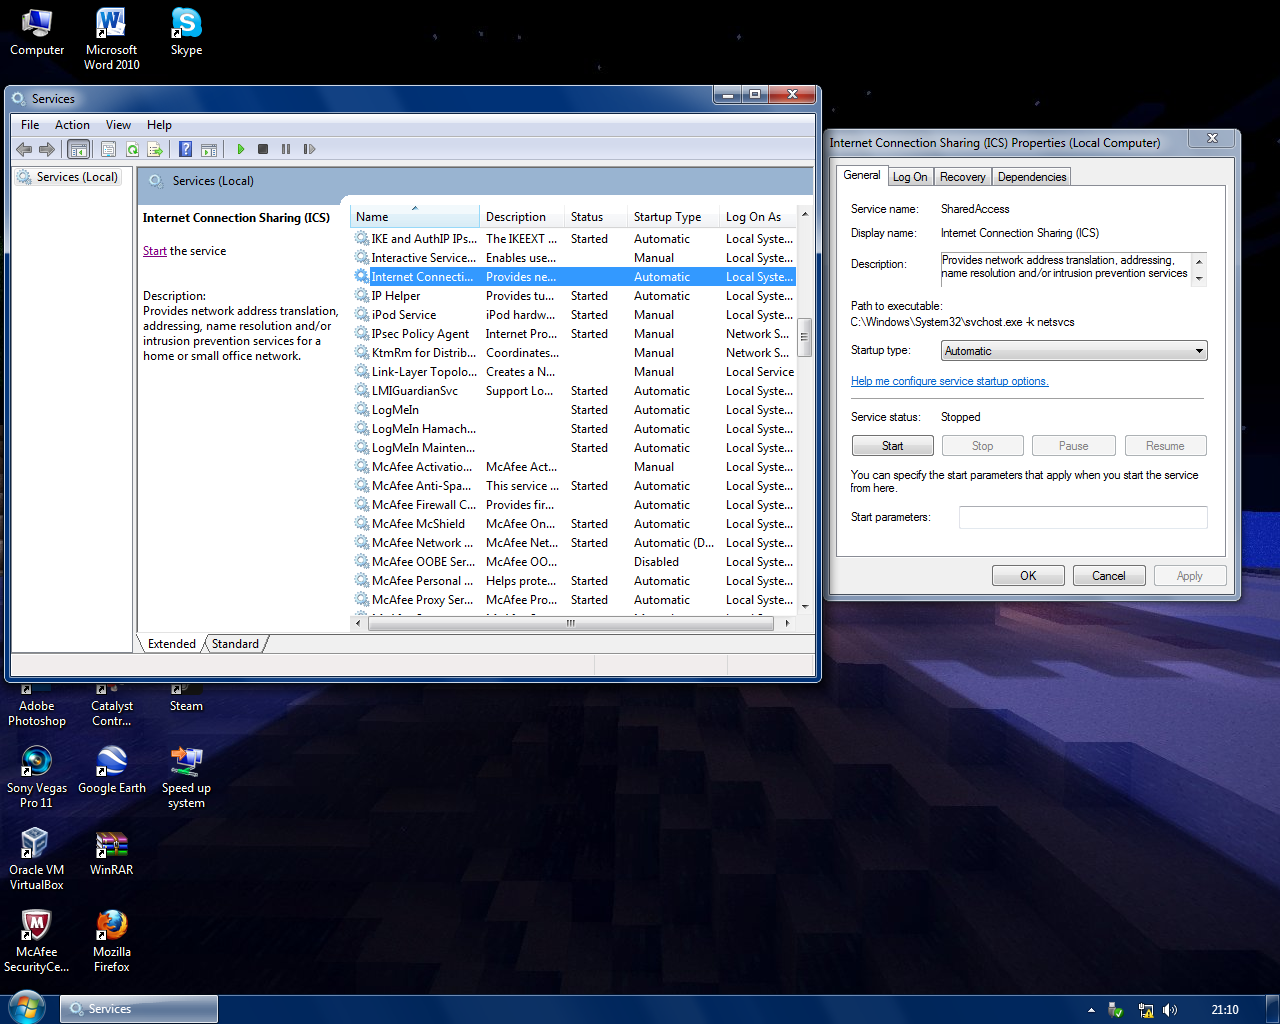1280x1024 pixels.
Task: Click the Back arrow toolbar icon
Action: [x=24, y=149]
